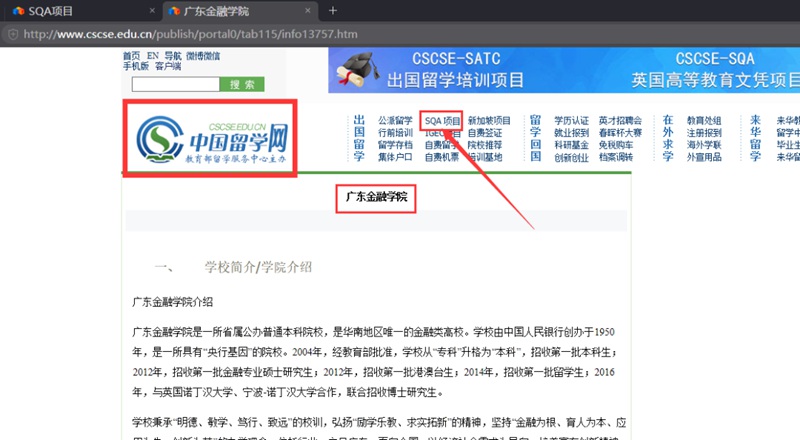Screen dimensions: 800x440
Task: Click into the site search box
Action: pyautogui.click(x=176, y=84)
